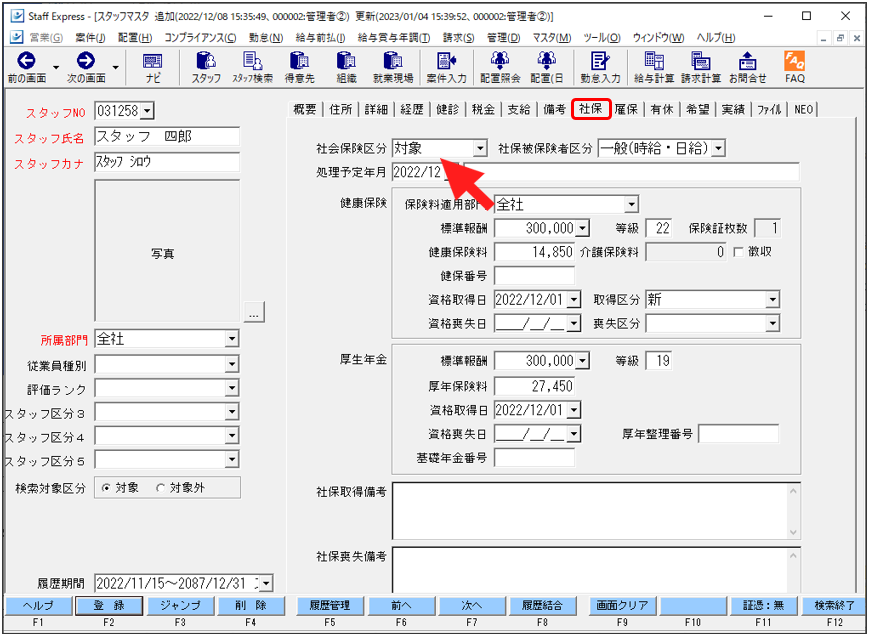Screen dimensions: 869x636
Task: Open 健康保険 標準報酬 dropdown
Action: 581,228
